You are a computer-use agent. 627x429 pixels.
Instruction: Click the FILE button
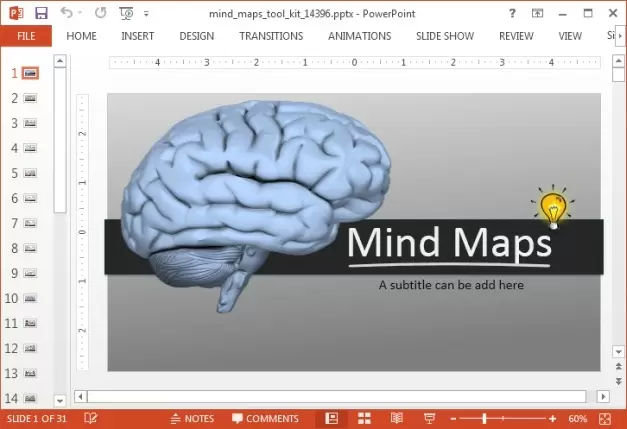(26, 36)
